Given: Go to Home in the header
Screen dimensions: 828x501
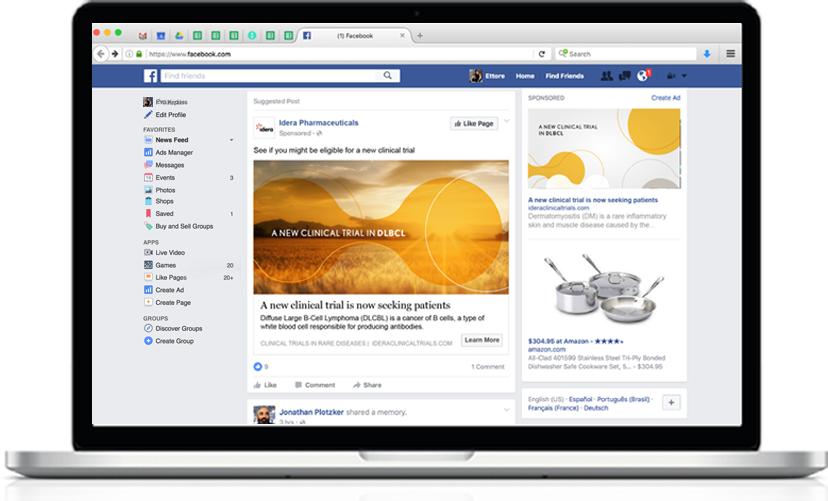Looking at the screenshot, I should click(524, 76).
